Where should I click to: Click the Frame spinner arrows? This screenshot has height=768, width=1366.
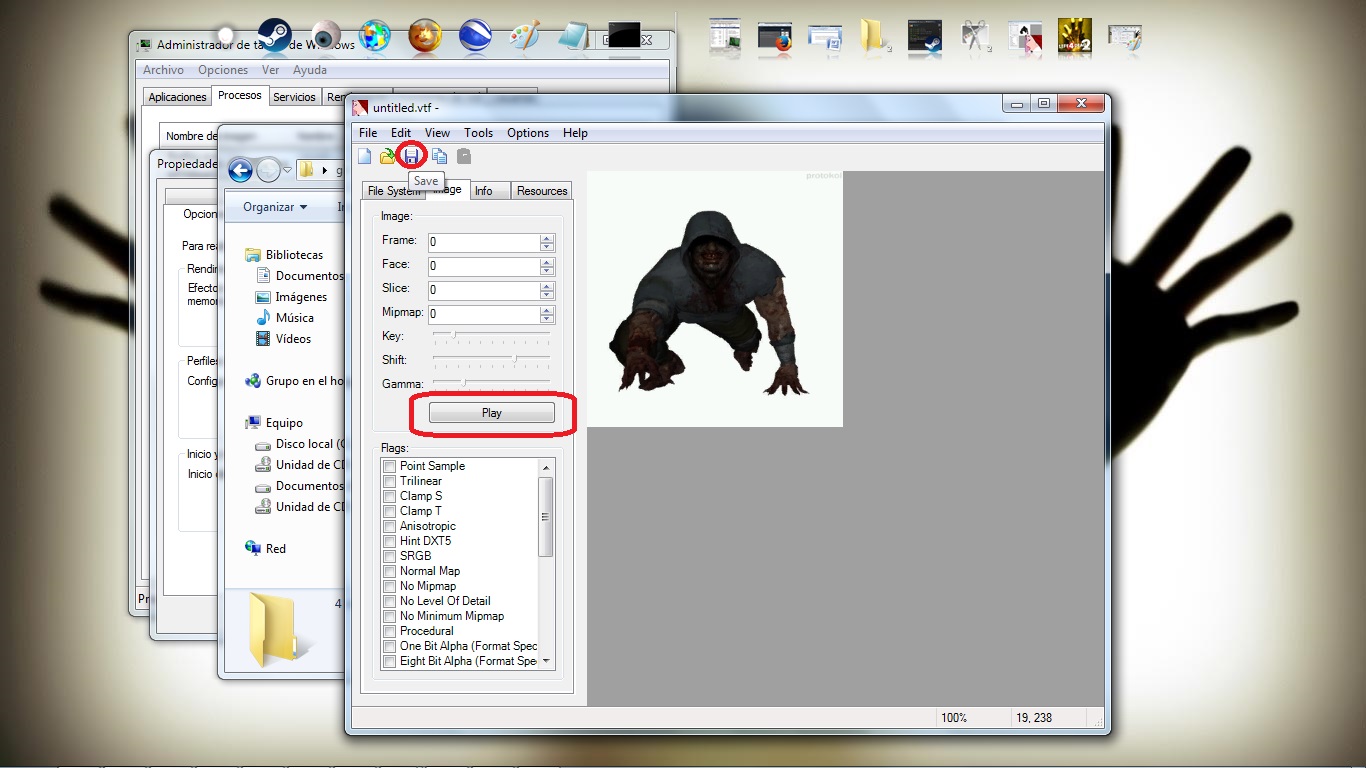(x=546, y=242)
